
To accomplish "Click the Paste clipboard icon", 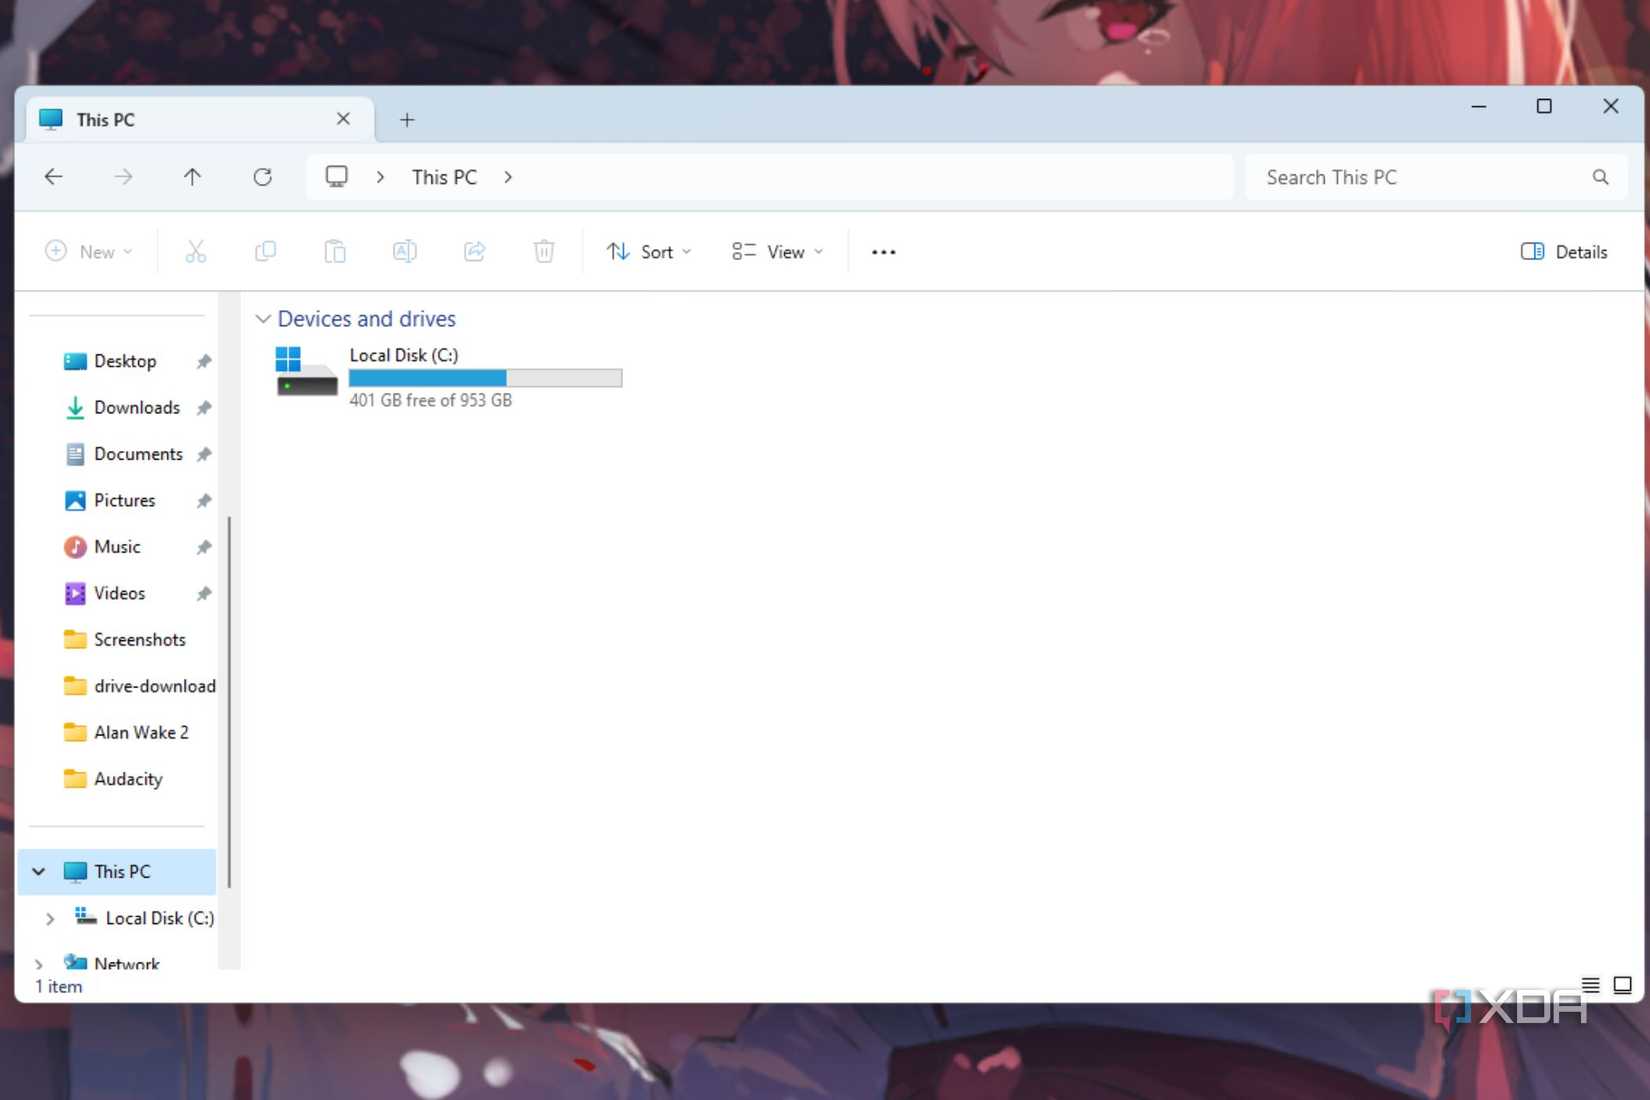I will click(x=335, y=251).
